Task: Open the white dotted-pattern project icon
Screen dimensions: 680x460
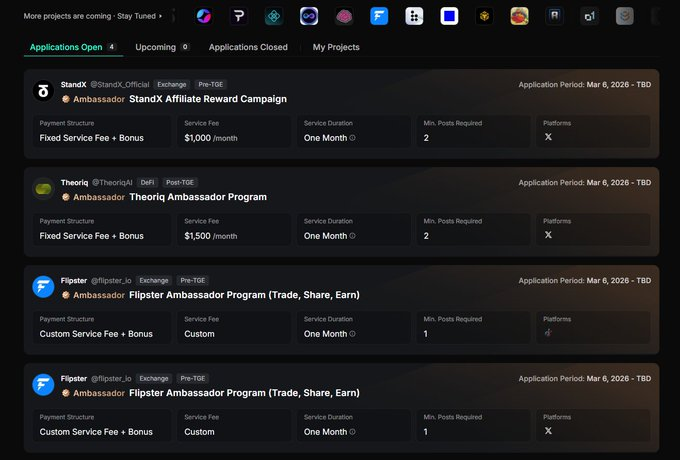Action: point(414,16)
